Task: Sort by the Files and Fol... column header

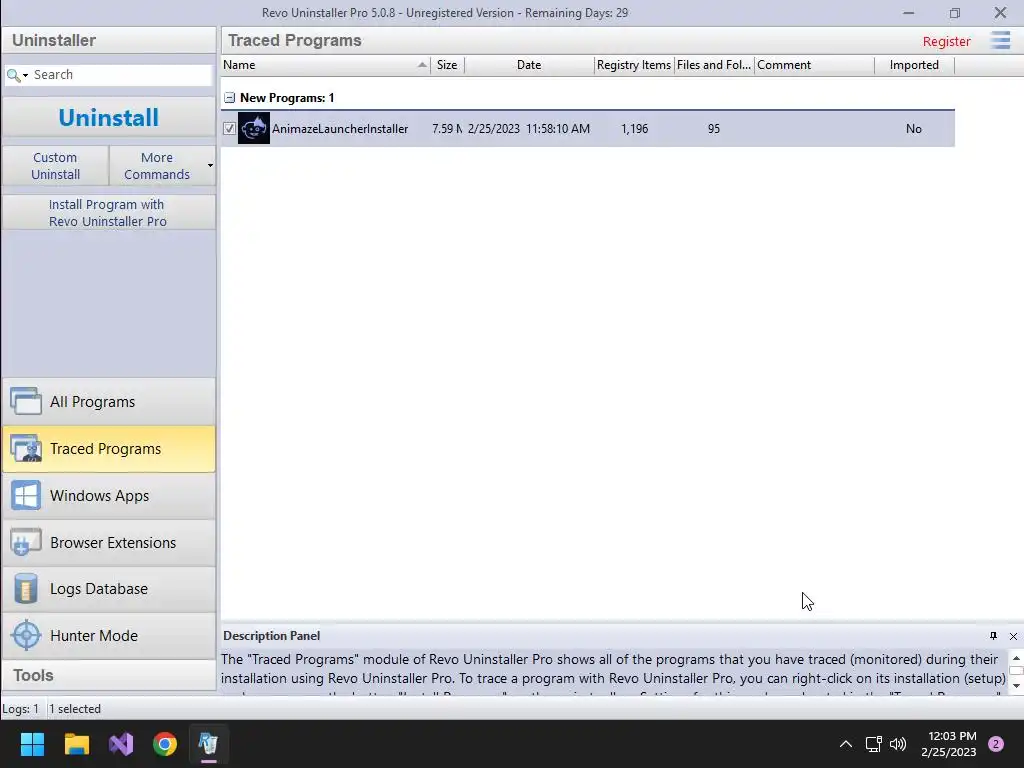Action: (714, 65)
